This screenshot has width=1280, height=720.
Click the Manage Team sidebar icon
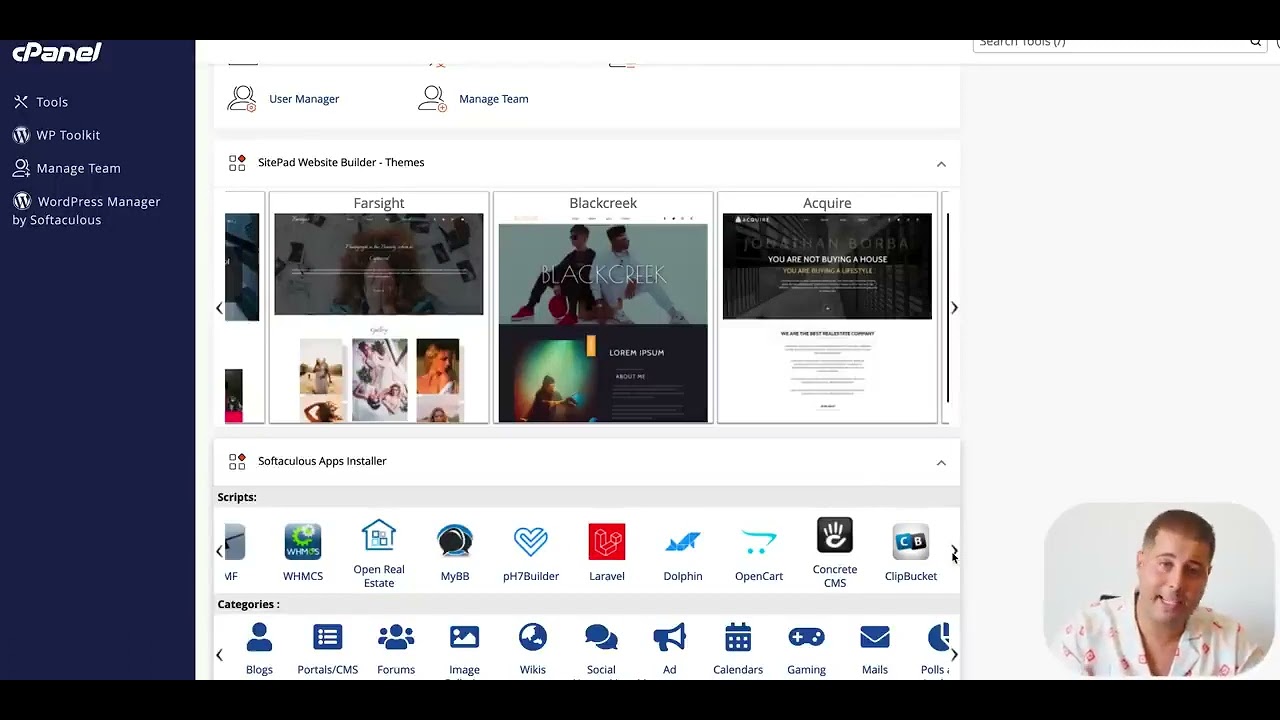(21, 168)
